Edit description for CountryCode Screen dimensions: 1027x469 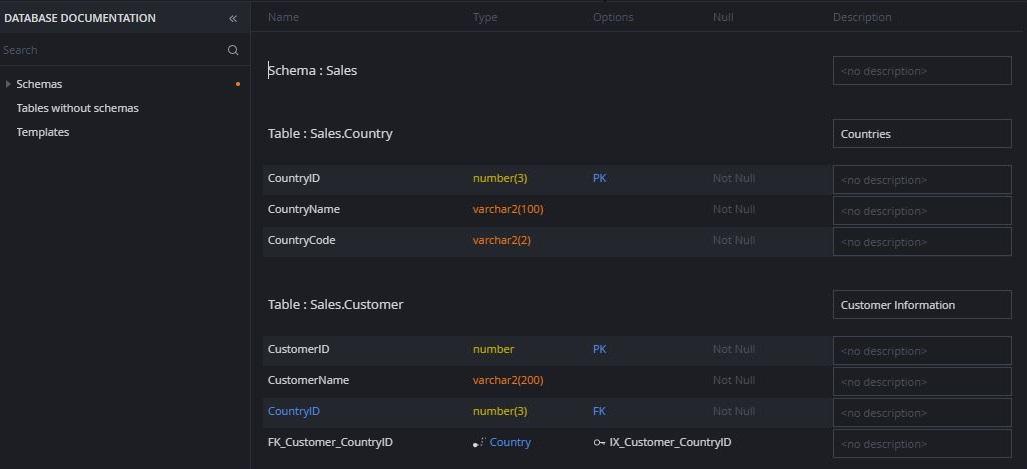(x=922, y=242)
